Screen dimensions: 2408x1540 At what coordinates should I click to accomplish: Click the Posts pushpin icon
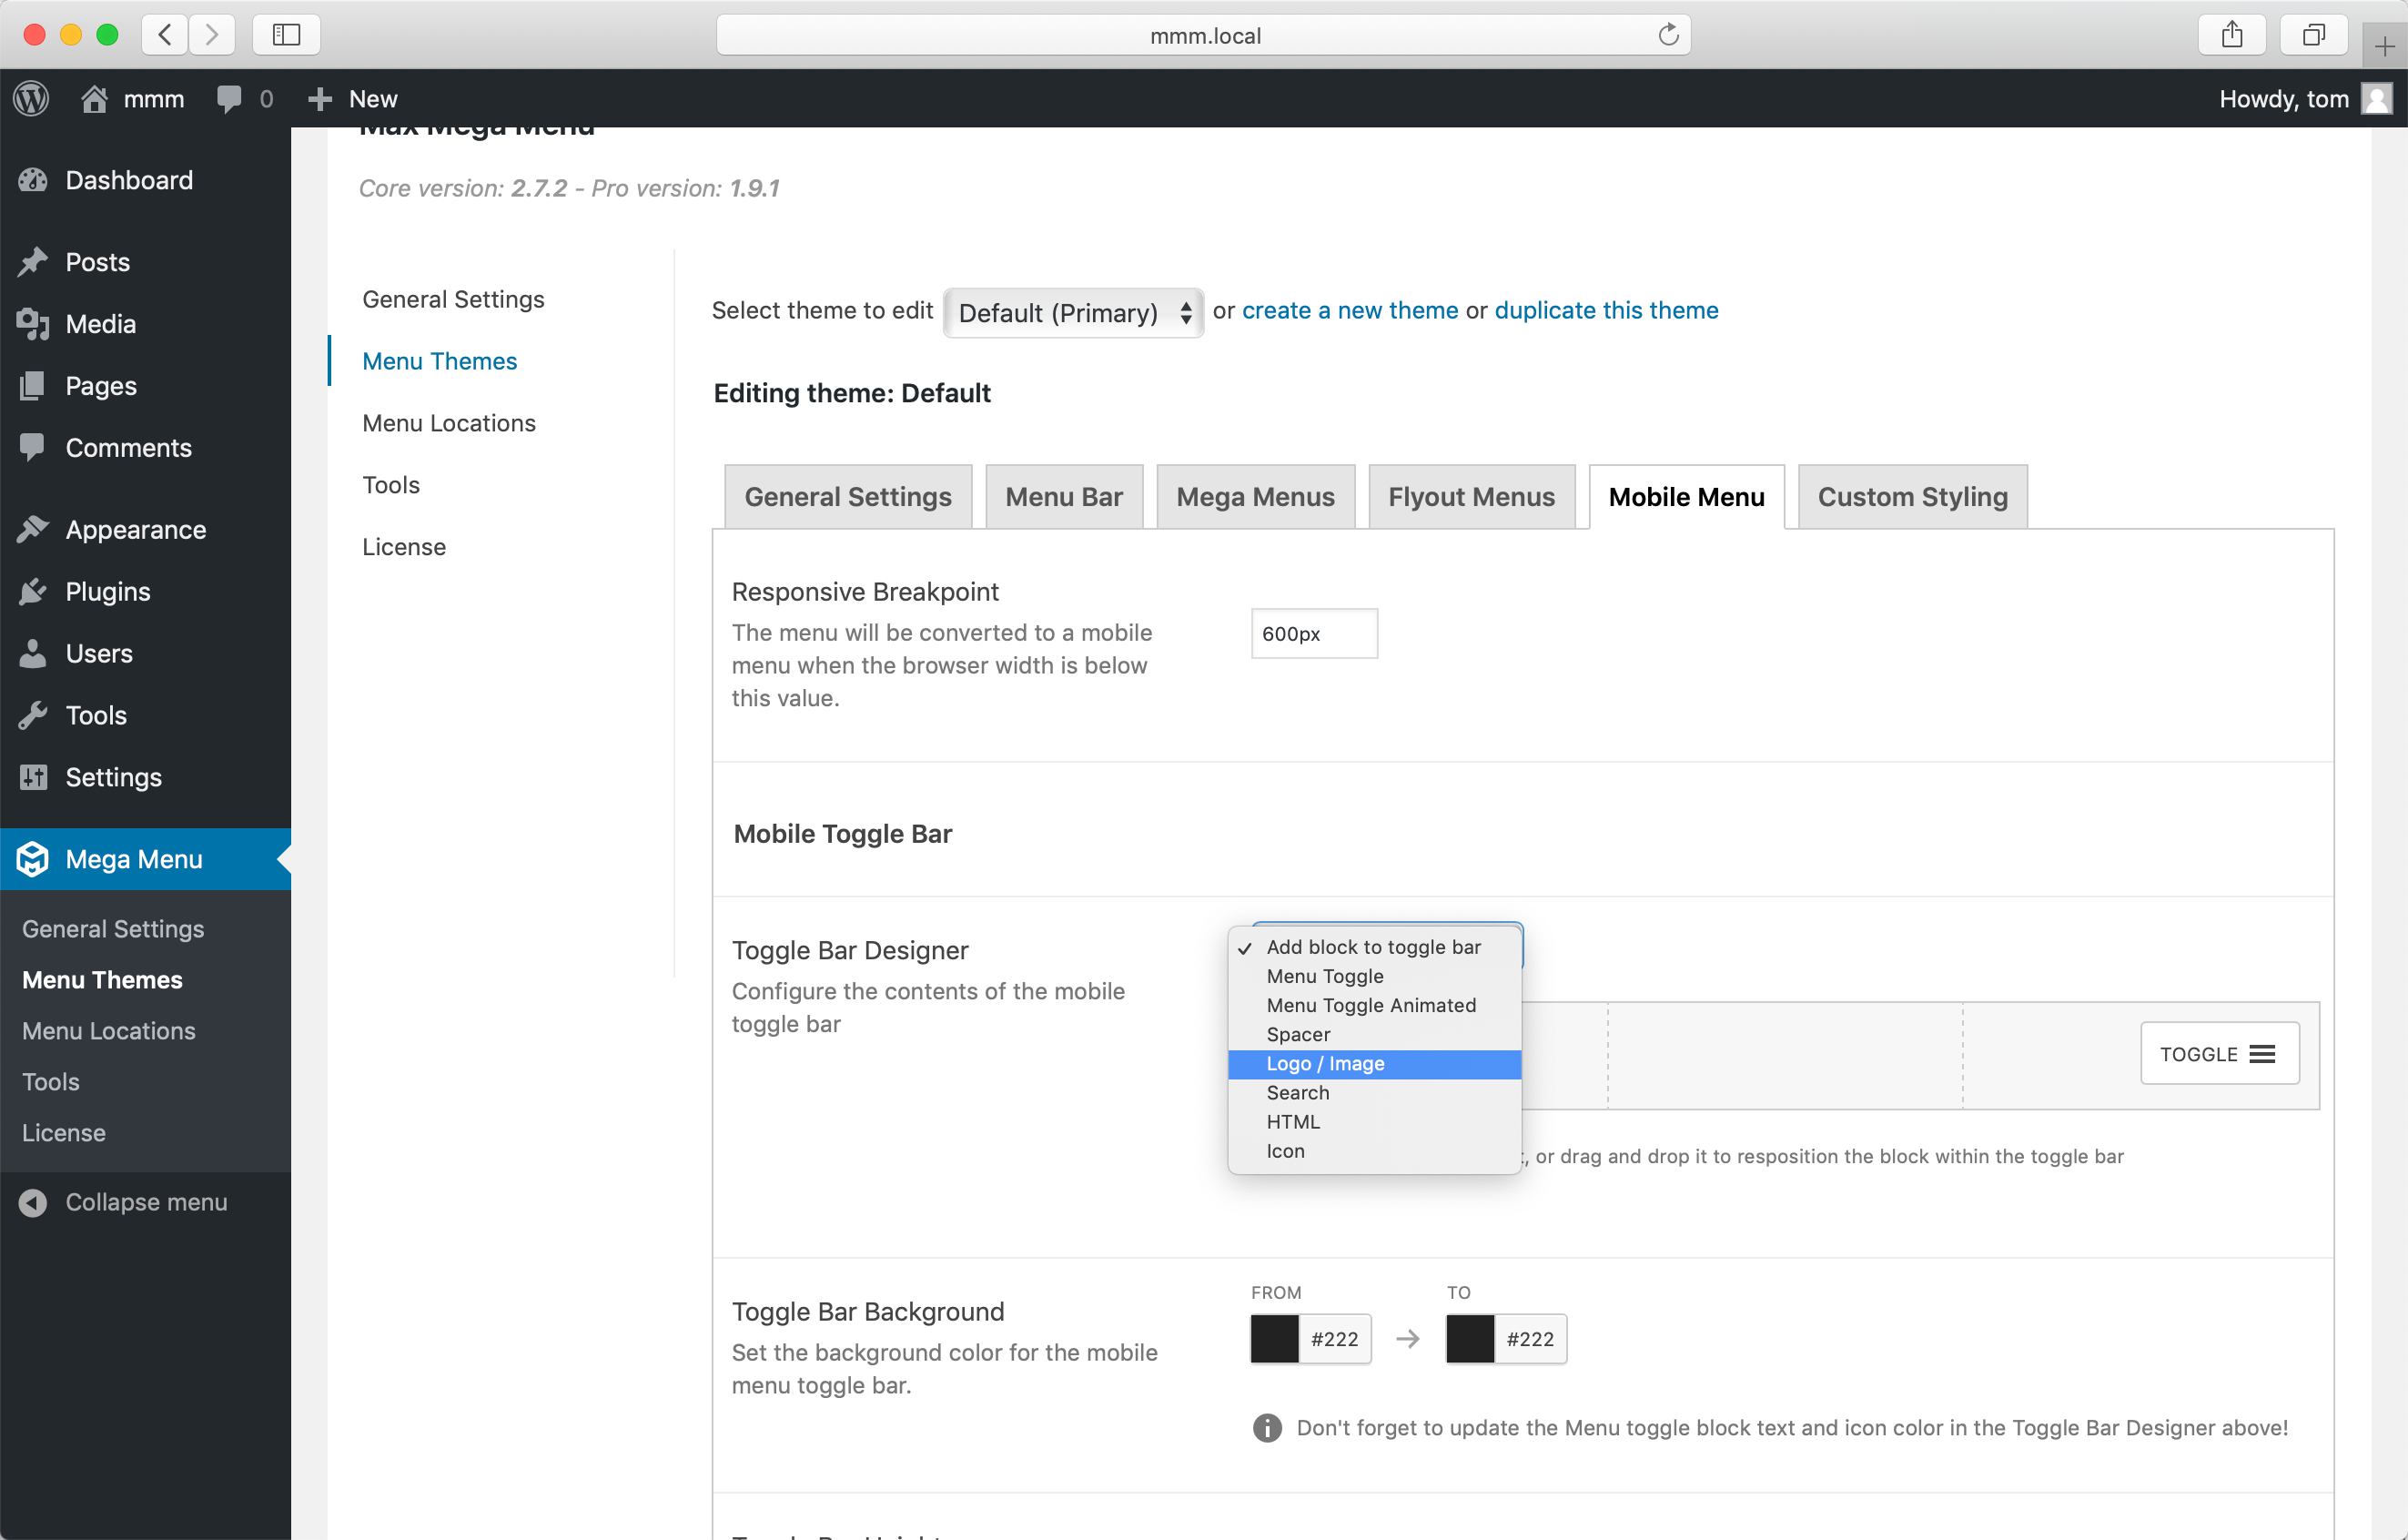tap(33, 262)
